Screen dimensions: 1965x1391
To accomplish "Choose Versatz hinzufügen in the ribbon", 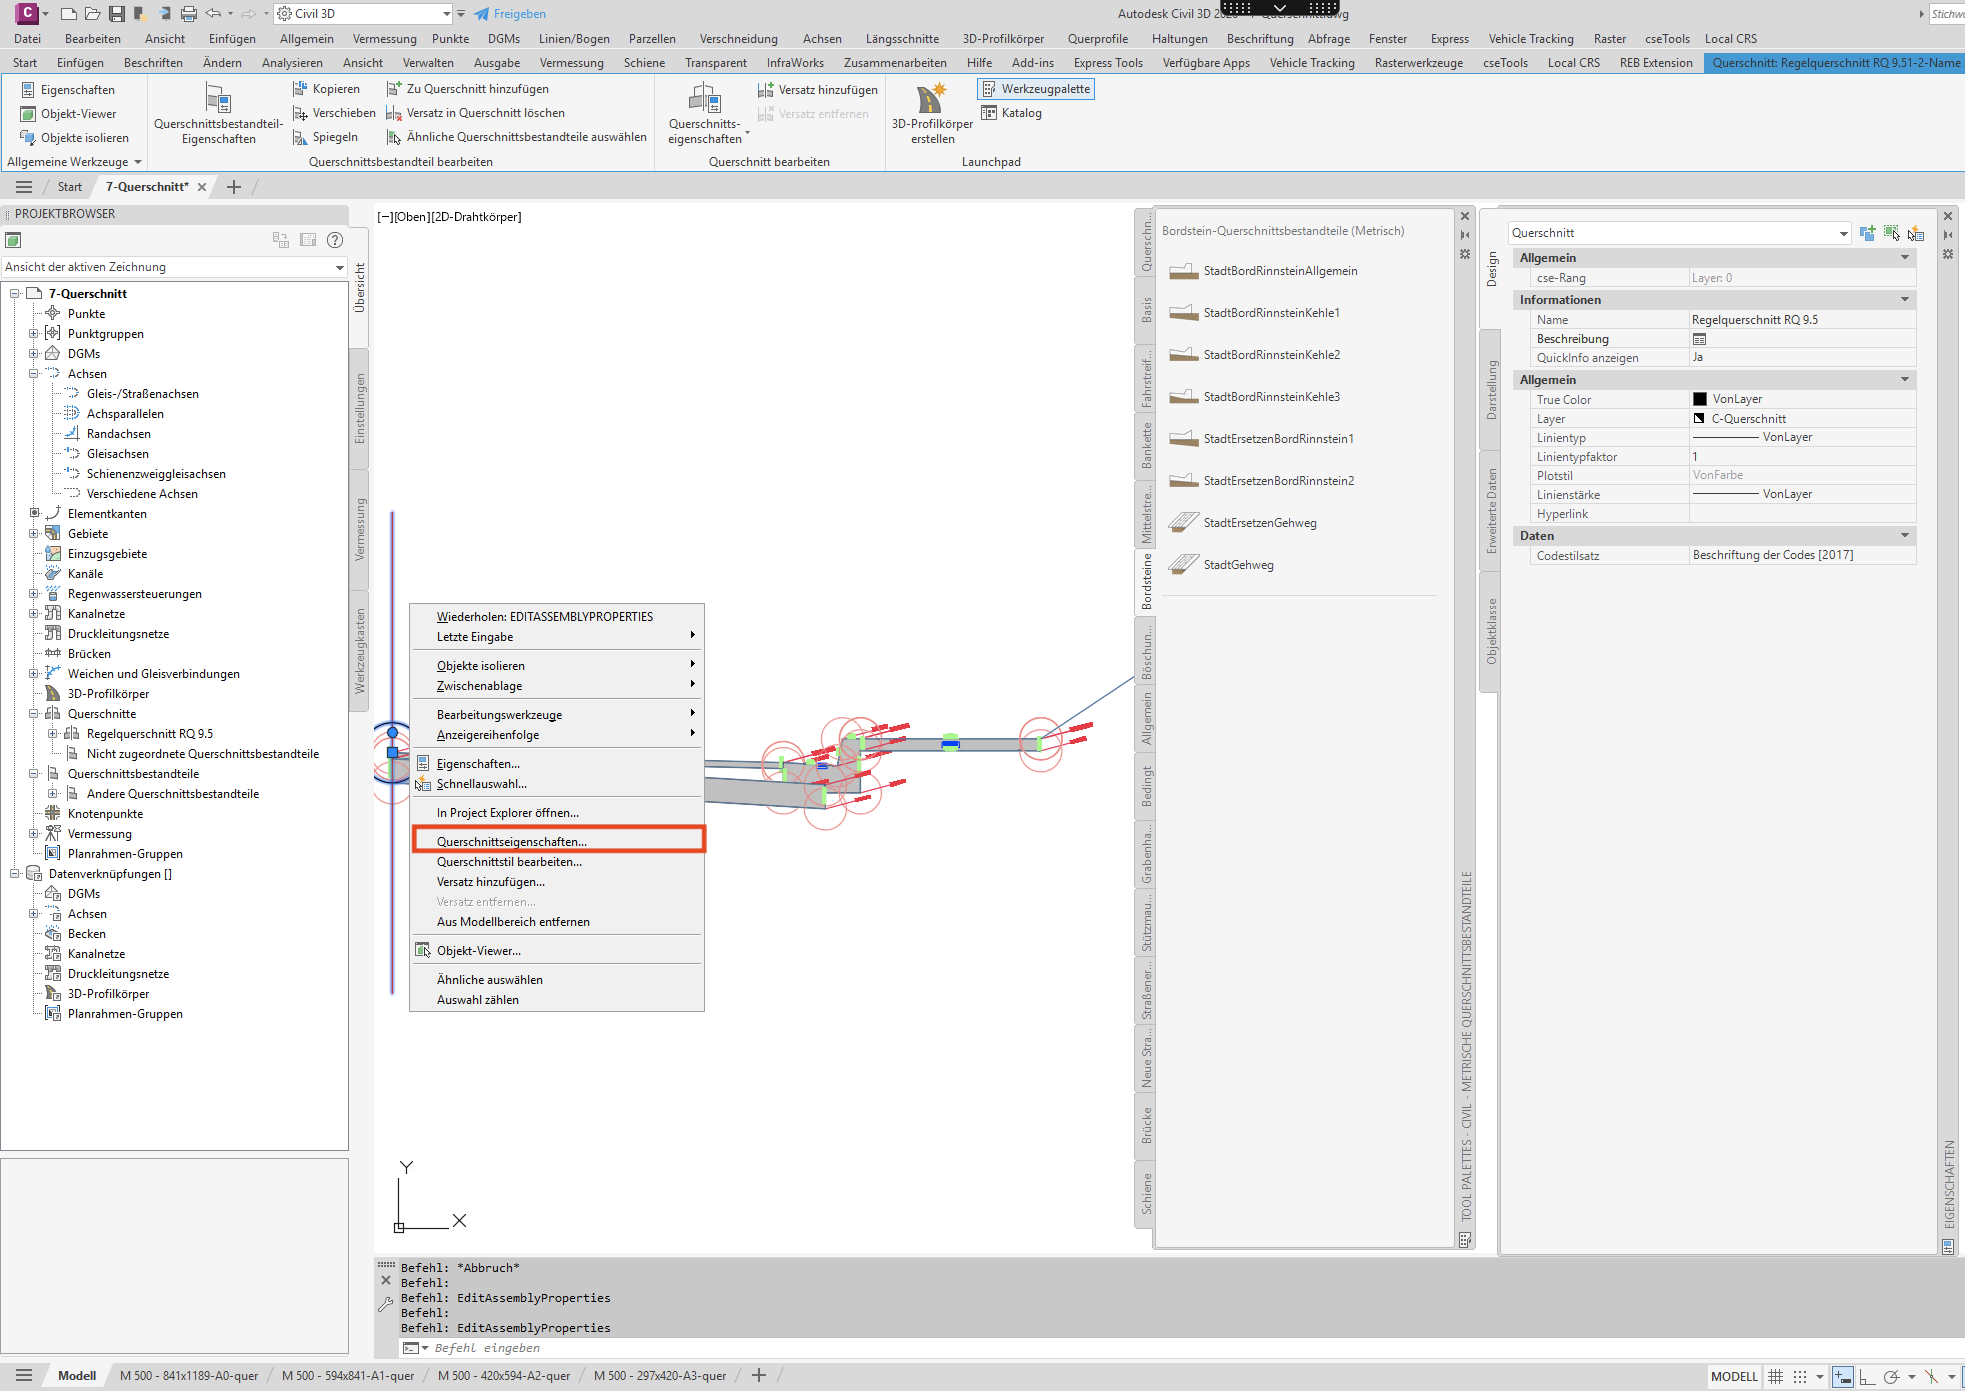I will (818, 90).
